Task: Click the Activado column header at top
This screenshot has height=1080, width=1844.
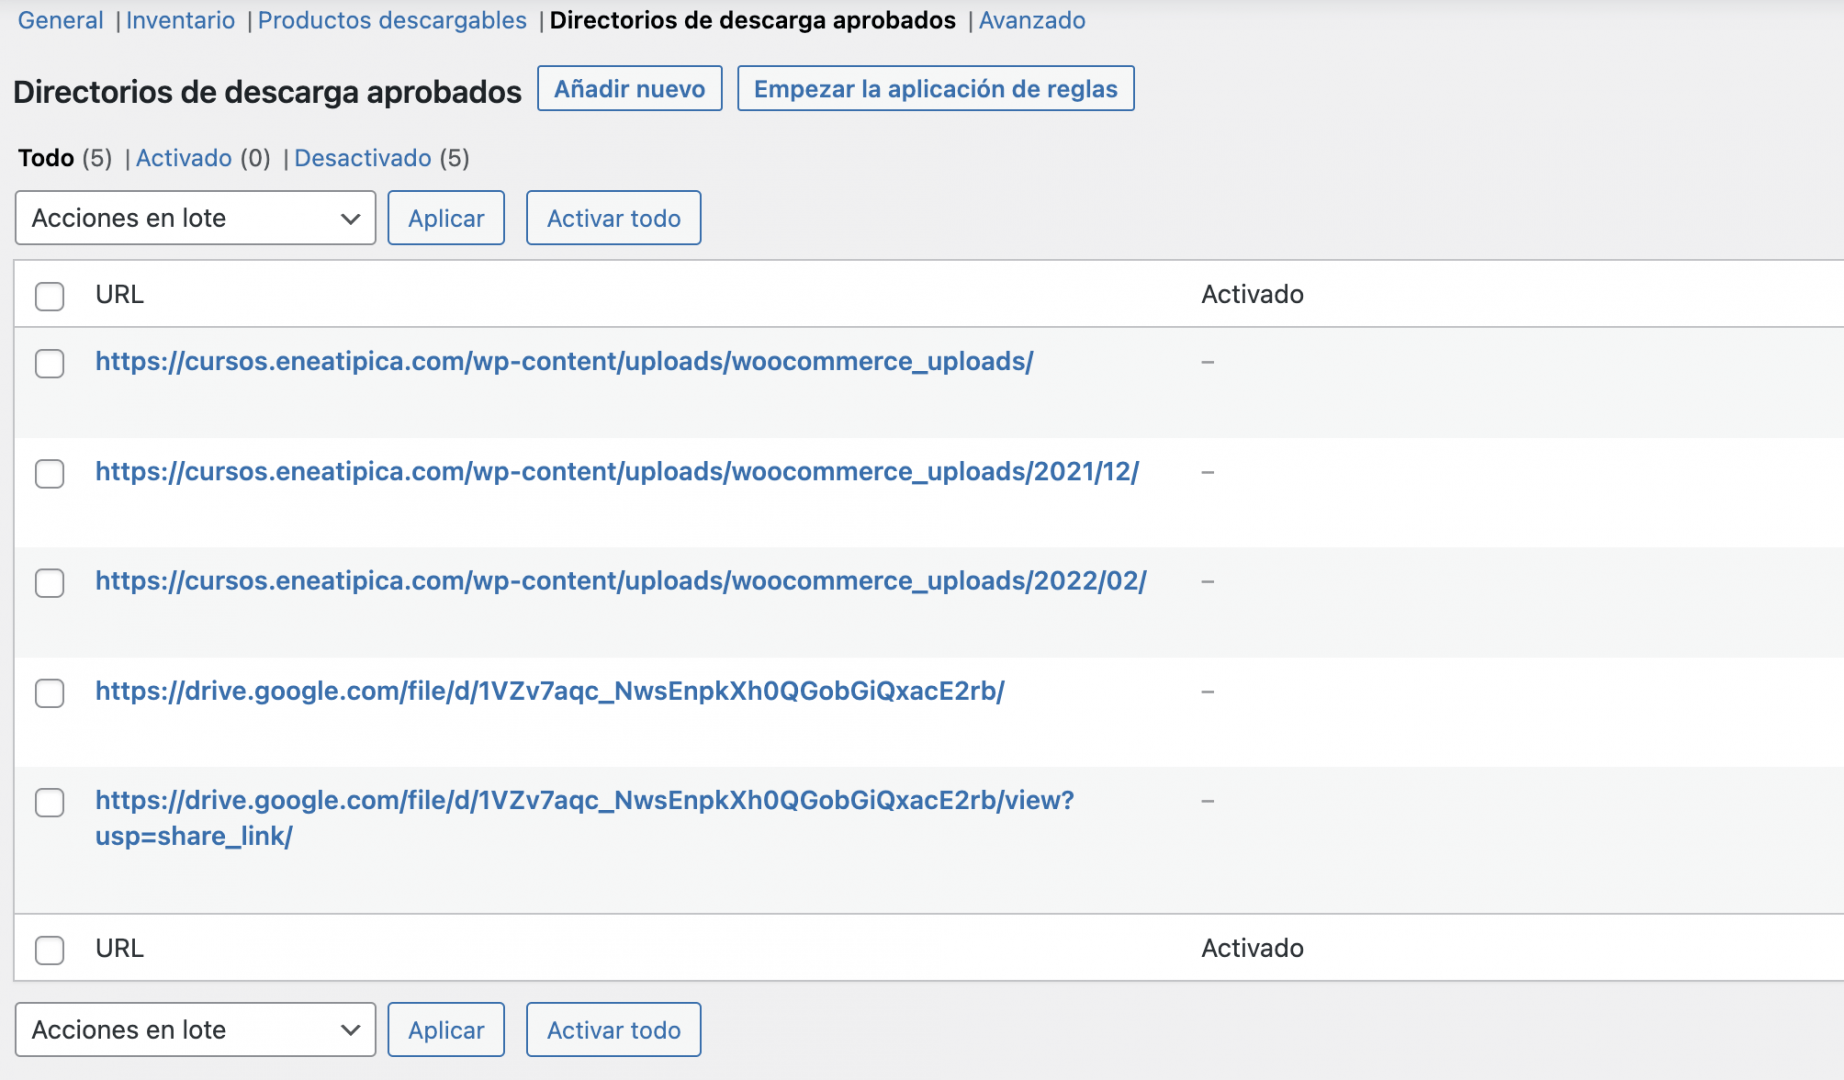Action: tap(1252, 294)
